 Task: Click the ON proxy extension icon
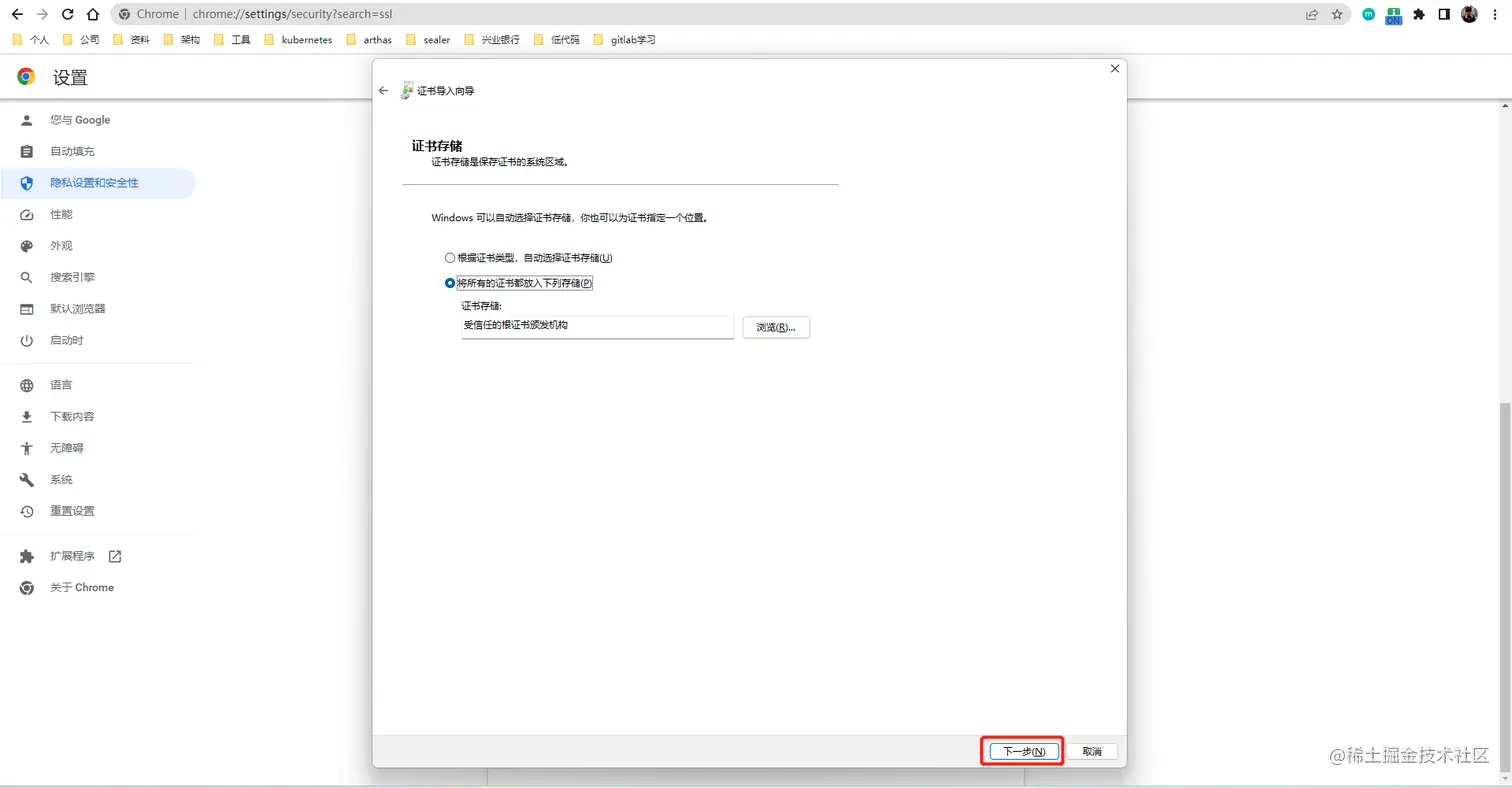click(1393, 15)
